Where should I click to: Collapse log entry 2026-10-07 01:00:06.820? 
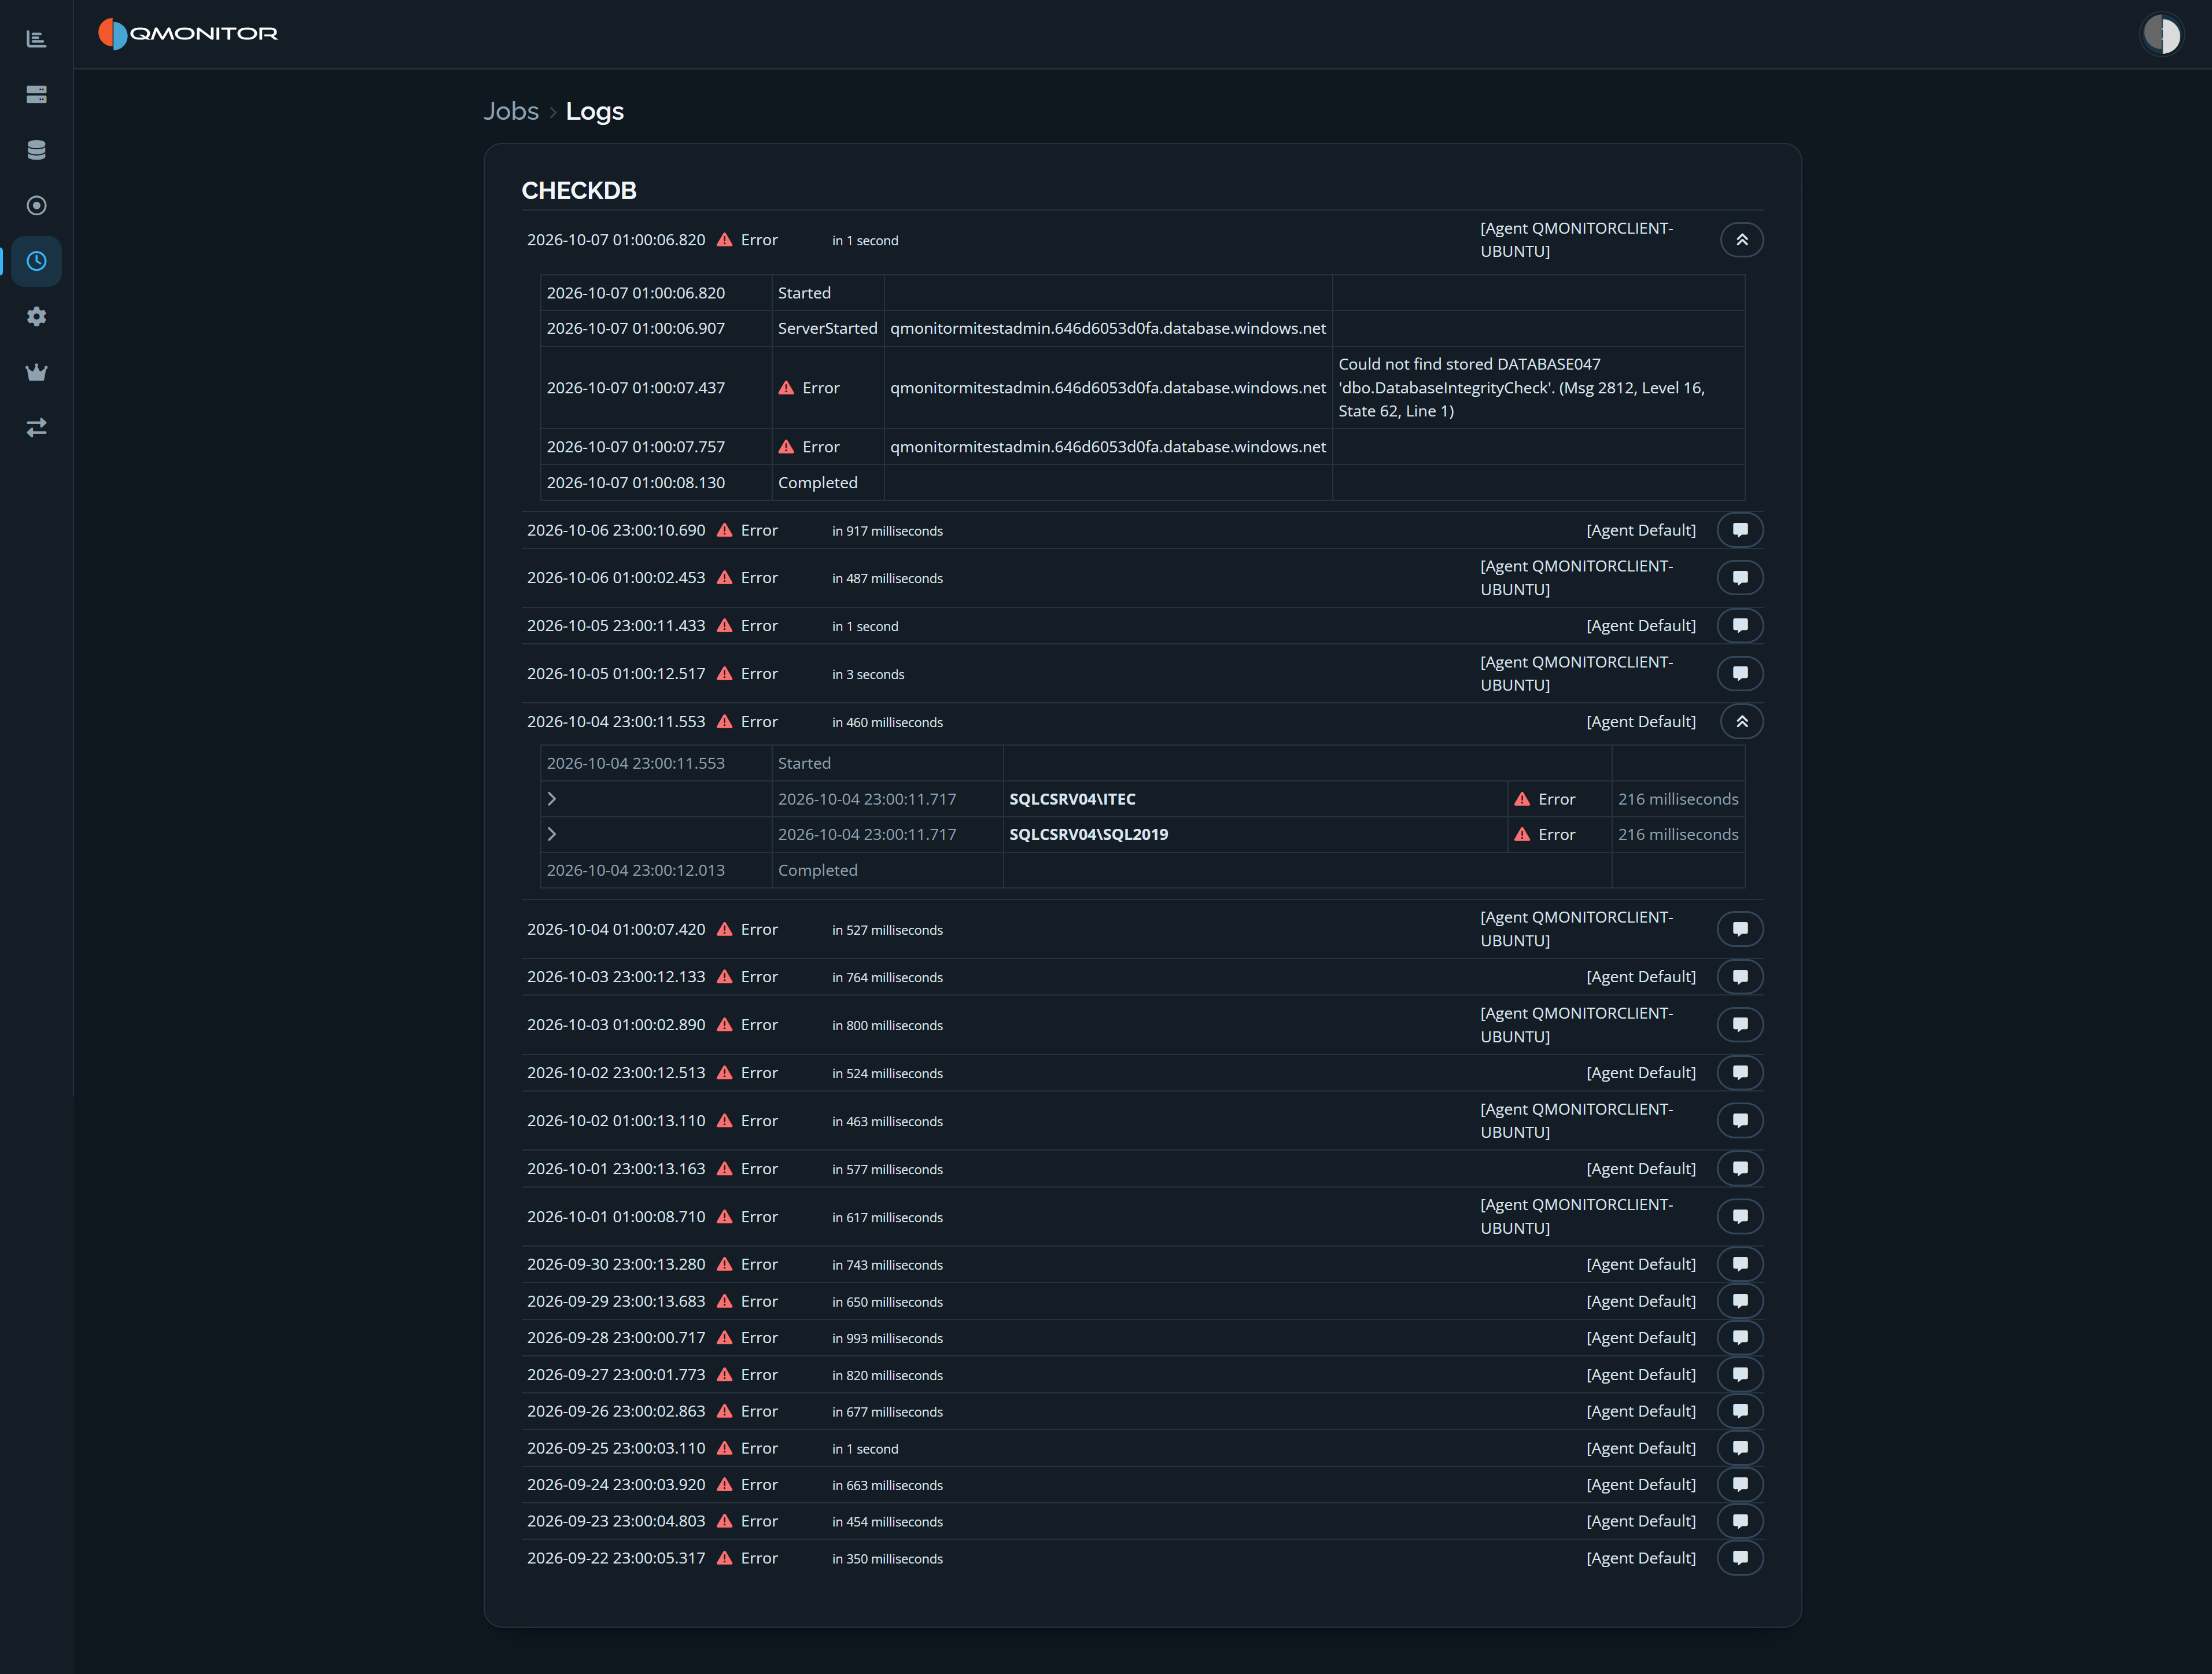1741,240
